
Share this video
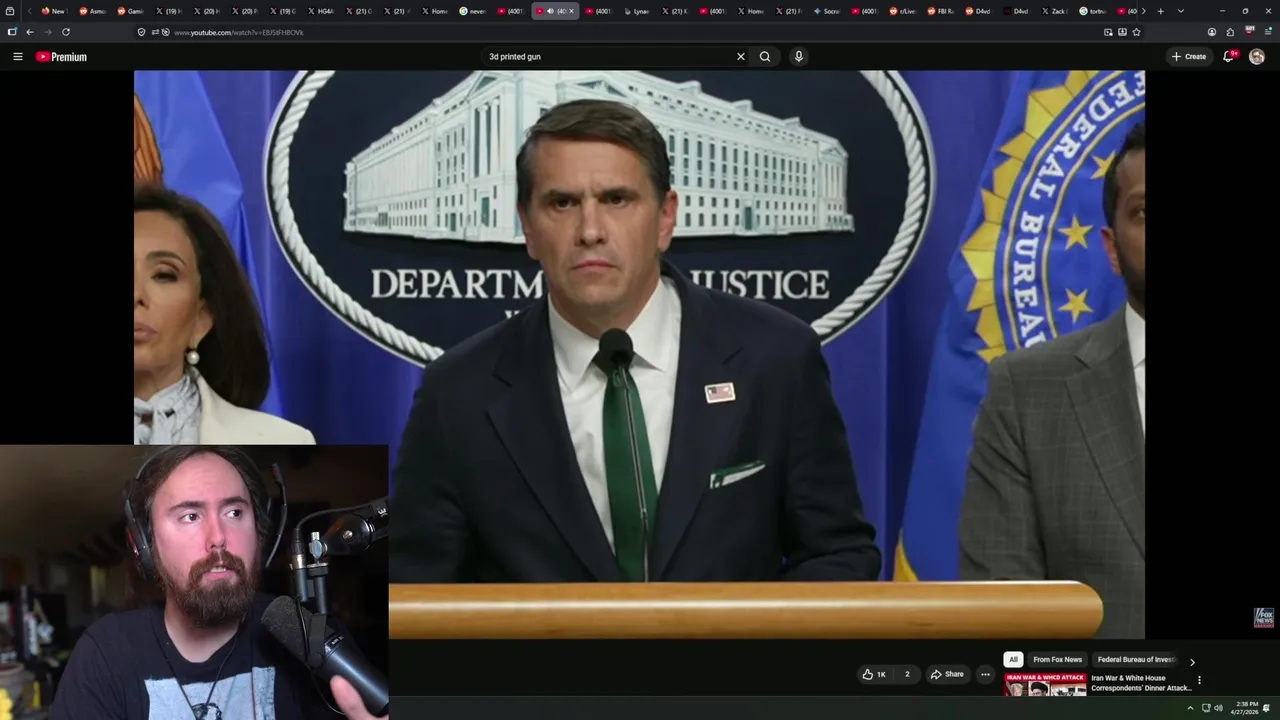(947, 674)
